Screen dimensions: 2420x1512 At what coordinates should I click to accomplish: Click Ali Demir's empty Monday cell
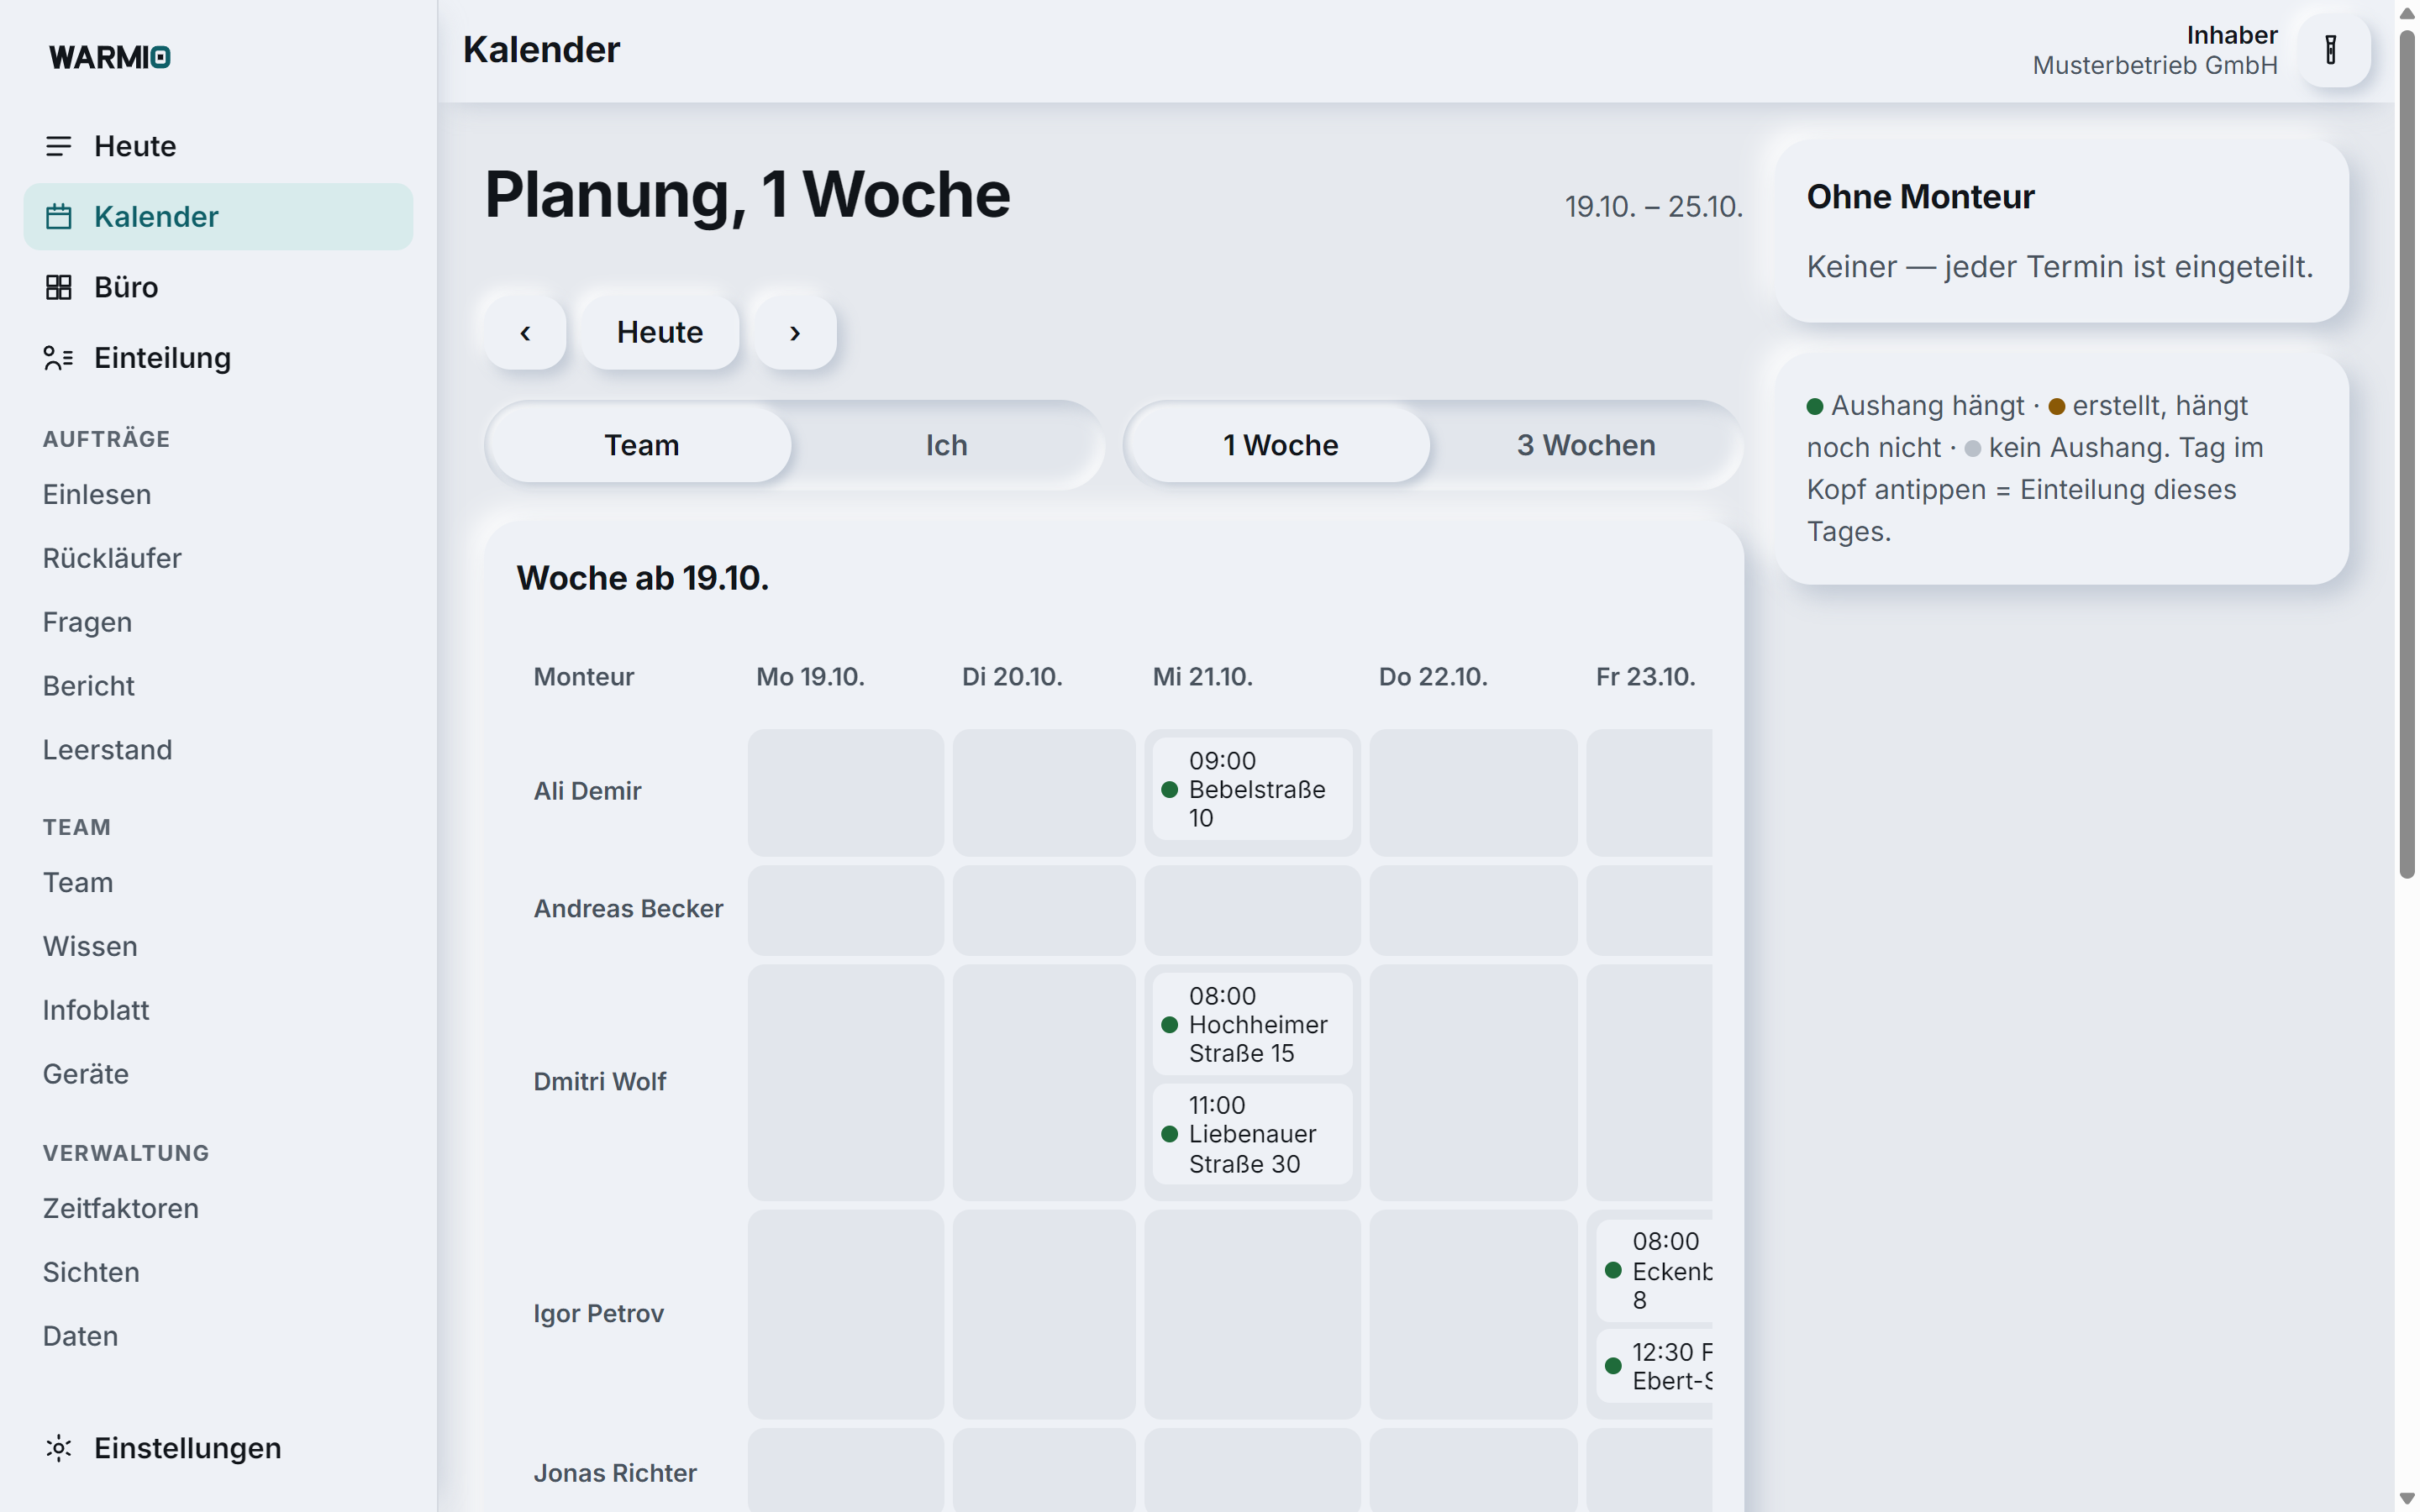[845, 792]
